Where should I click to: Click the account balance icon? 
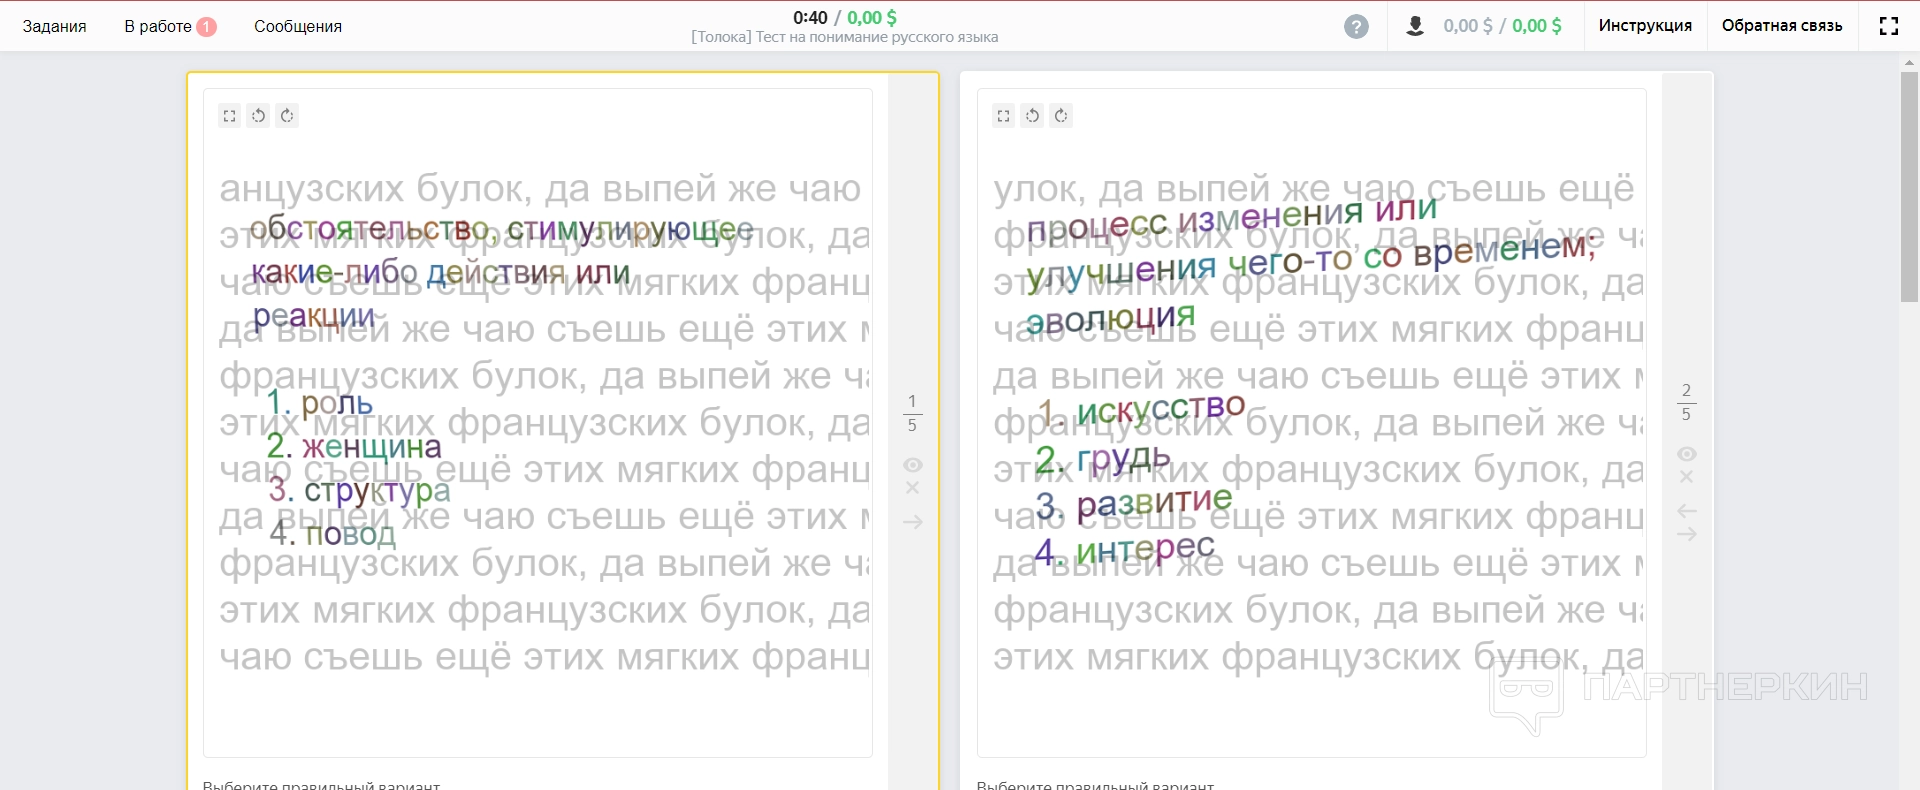click(x=1415, y=26)
